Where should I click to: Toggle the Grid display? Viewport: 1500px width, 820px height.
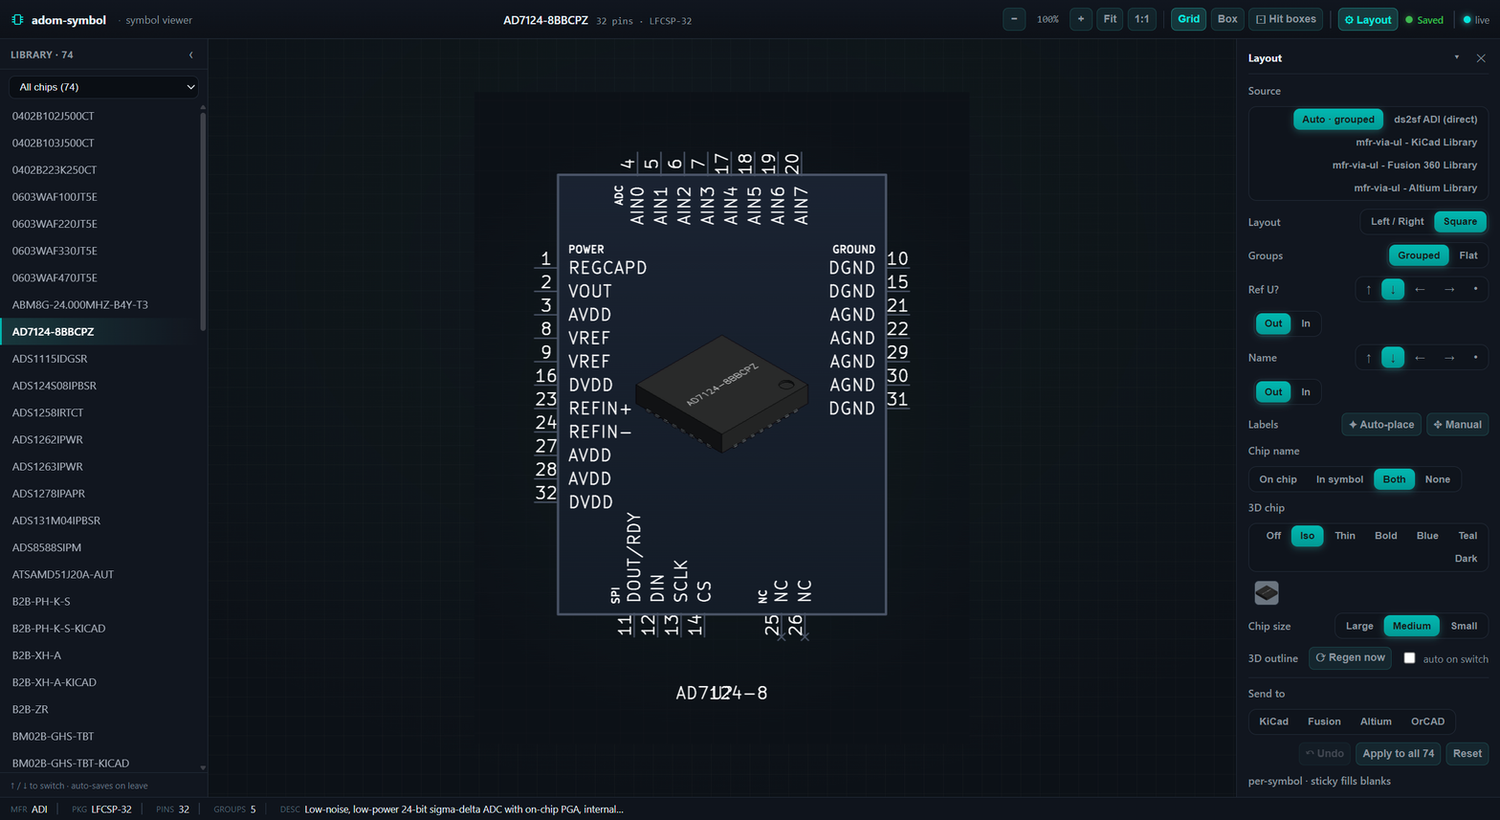(x=1189, y=19)
